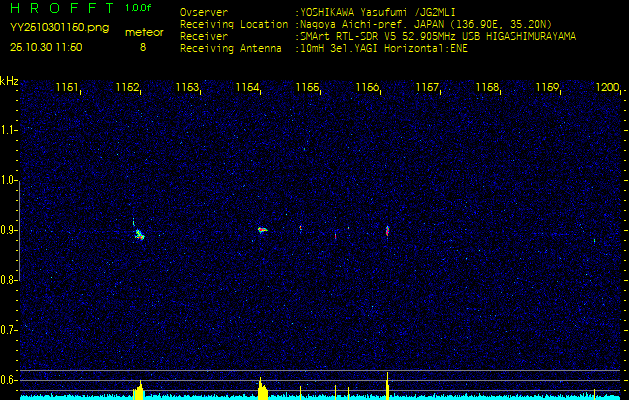
Task: Click the 0.7 frequency axis label
Action: pyautogui.click(x=9, y=329)
